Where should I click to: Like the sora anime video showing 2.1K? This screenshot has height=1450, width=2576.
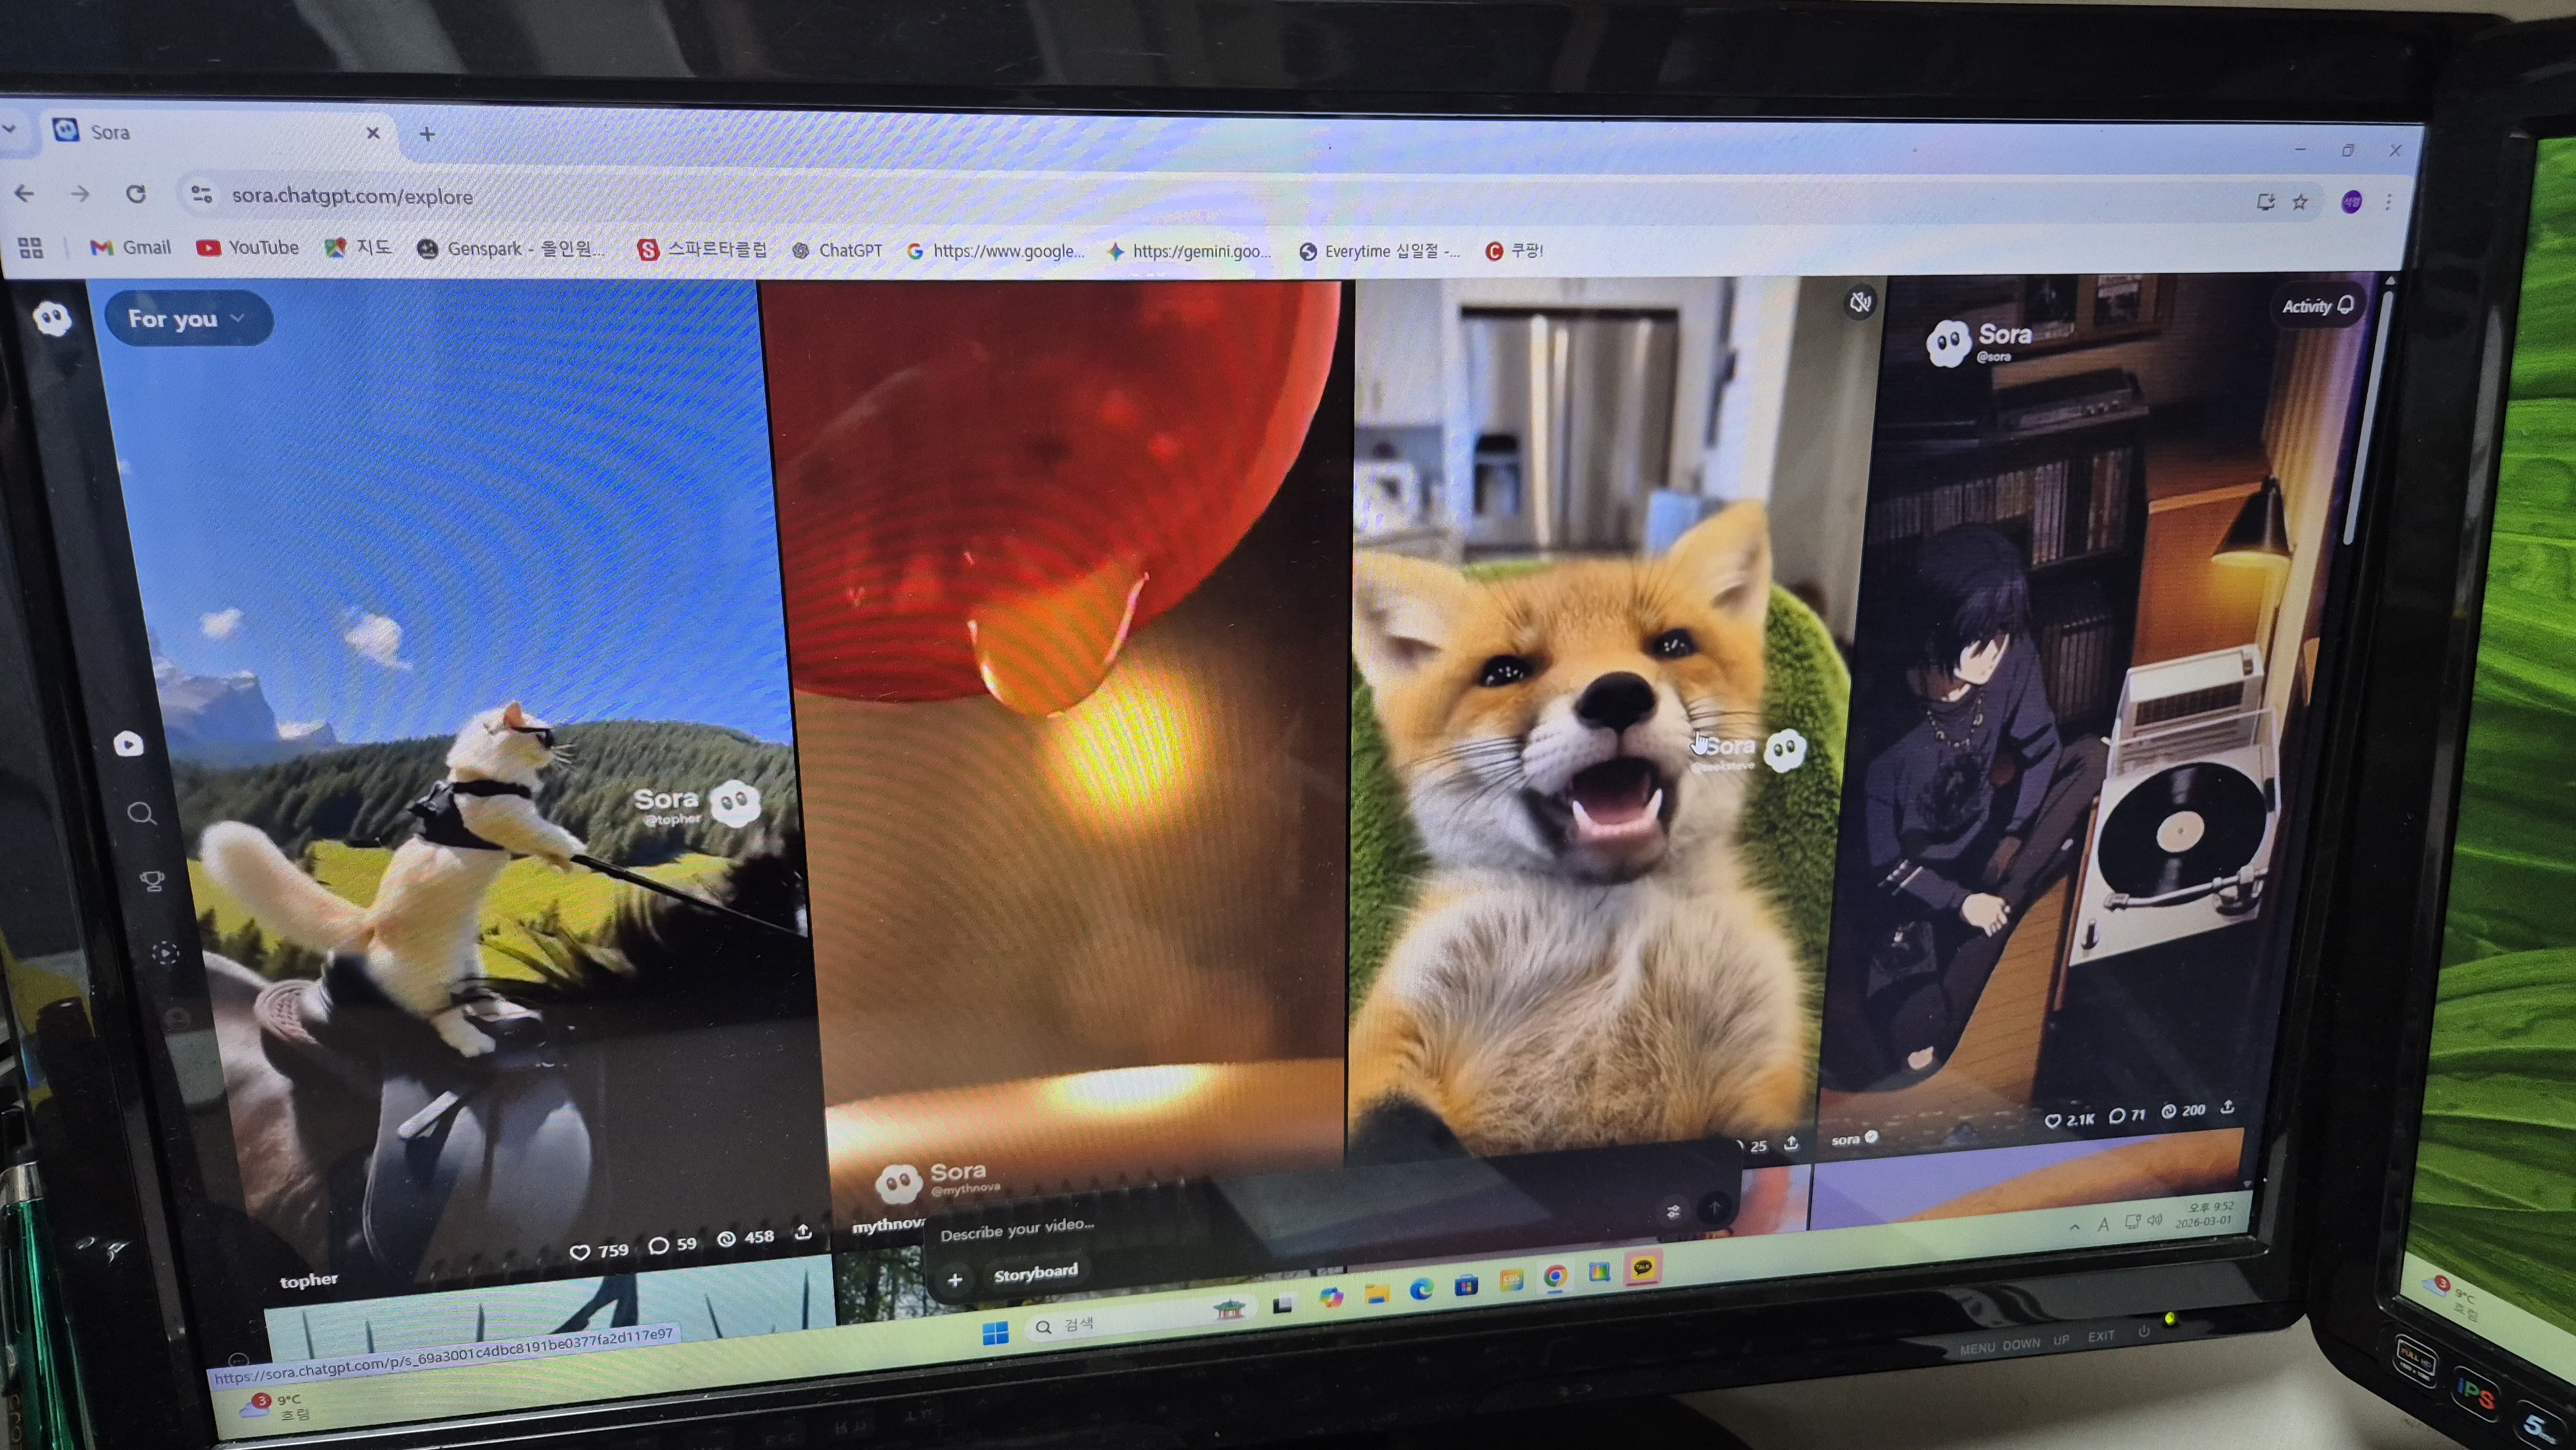[x=2068, y=1120]
